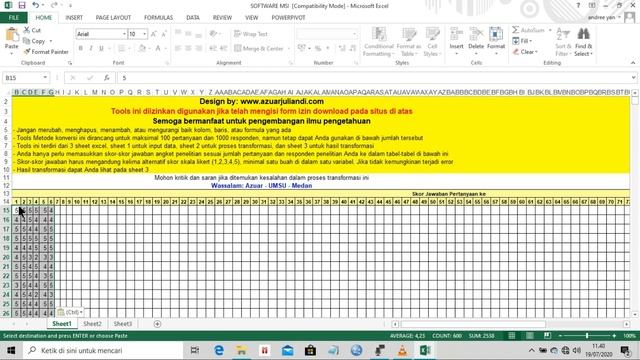
Task: Click zoom in plus button
Action: pyautogui.click(x=614, y=336)
